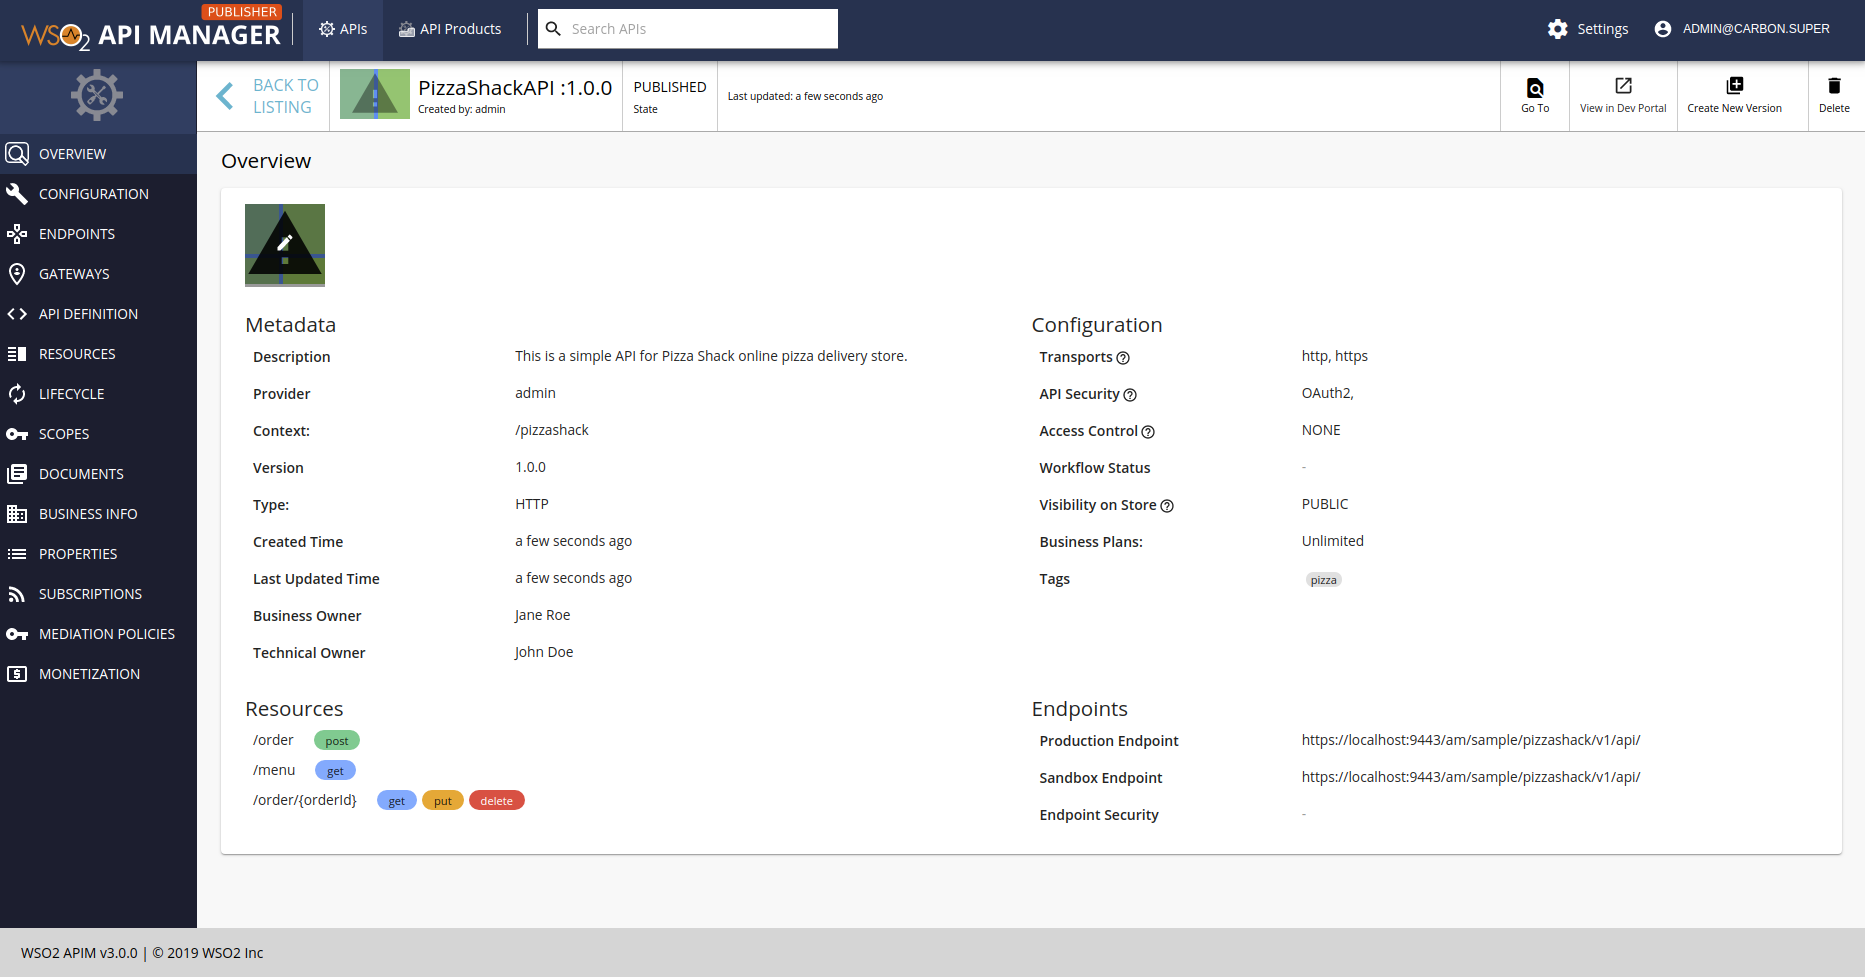Image resolution: width=1865 pixels, height=977 pixels.
Task: Click the Create New Version icon
Action: click(1736, 85)
